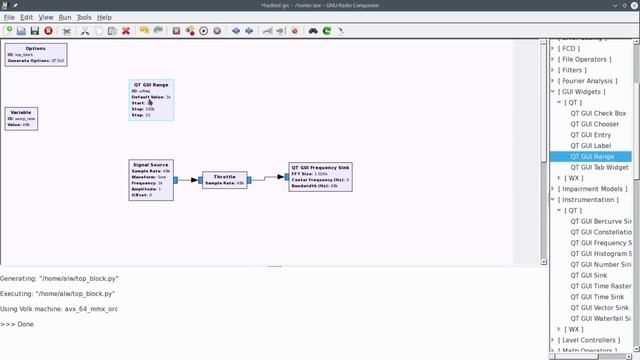Create a new flow graph
640x360 pixels.
(8, 31)
